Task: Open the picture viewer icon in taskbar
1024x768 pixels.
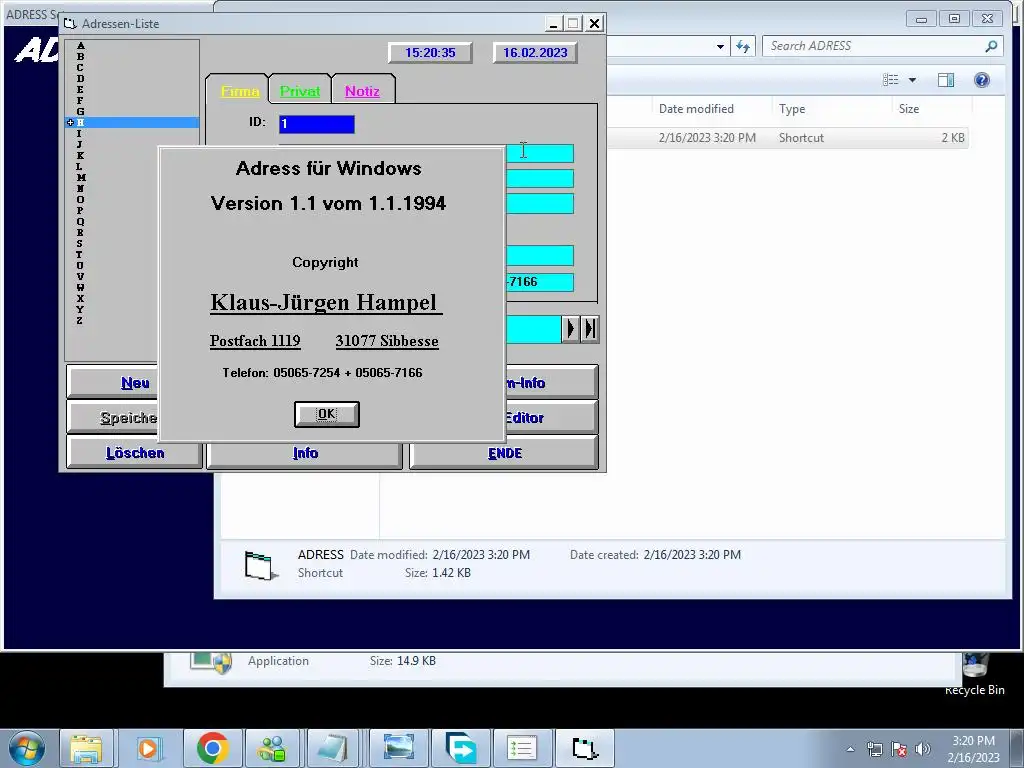Action: 398,748
